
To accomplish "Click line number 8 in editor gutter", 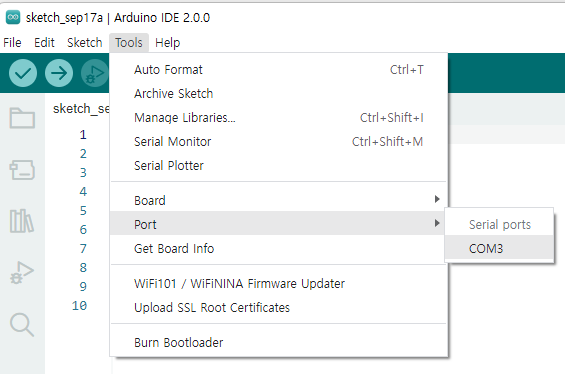I will tap(83, 267).
